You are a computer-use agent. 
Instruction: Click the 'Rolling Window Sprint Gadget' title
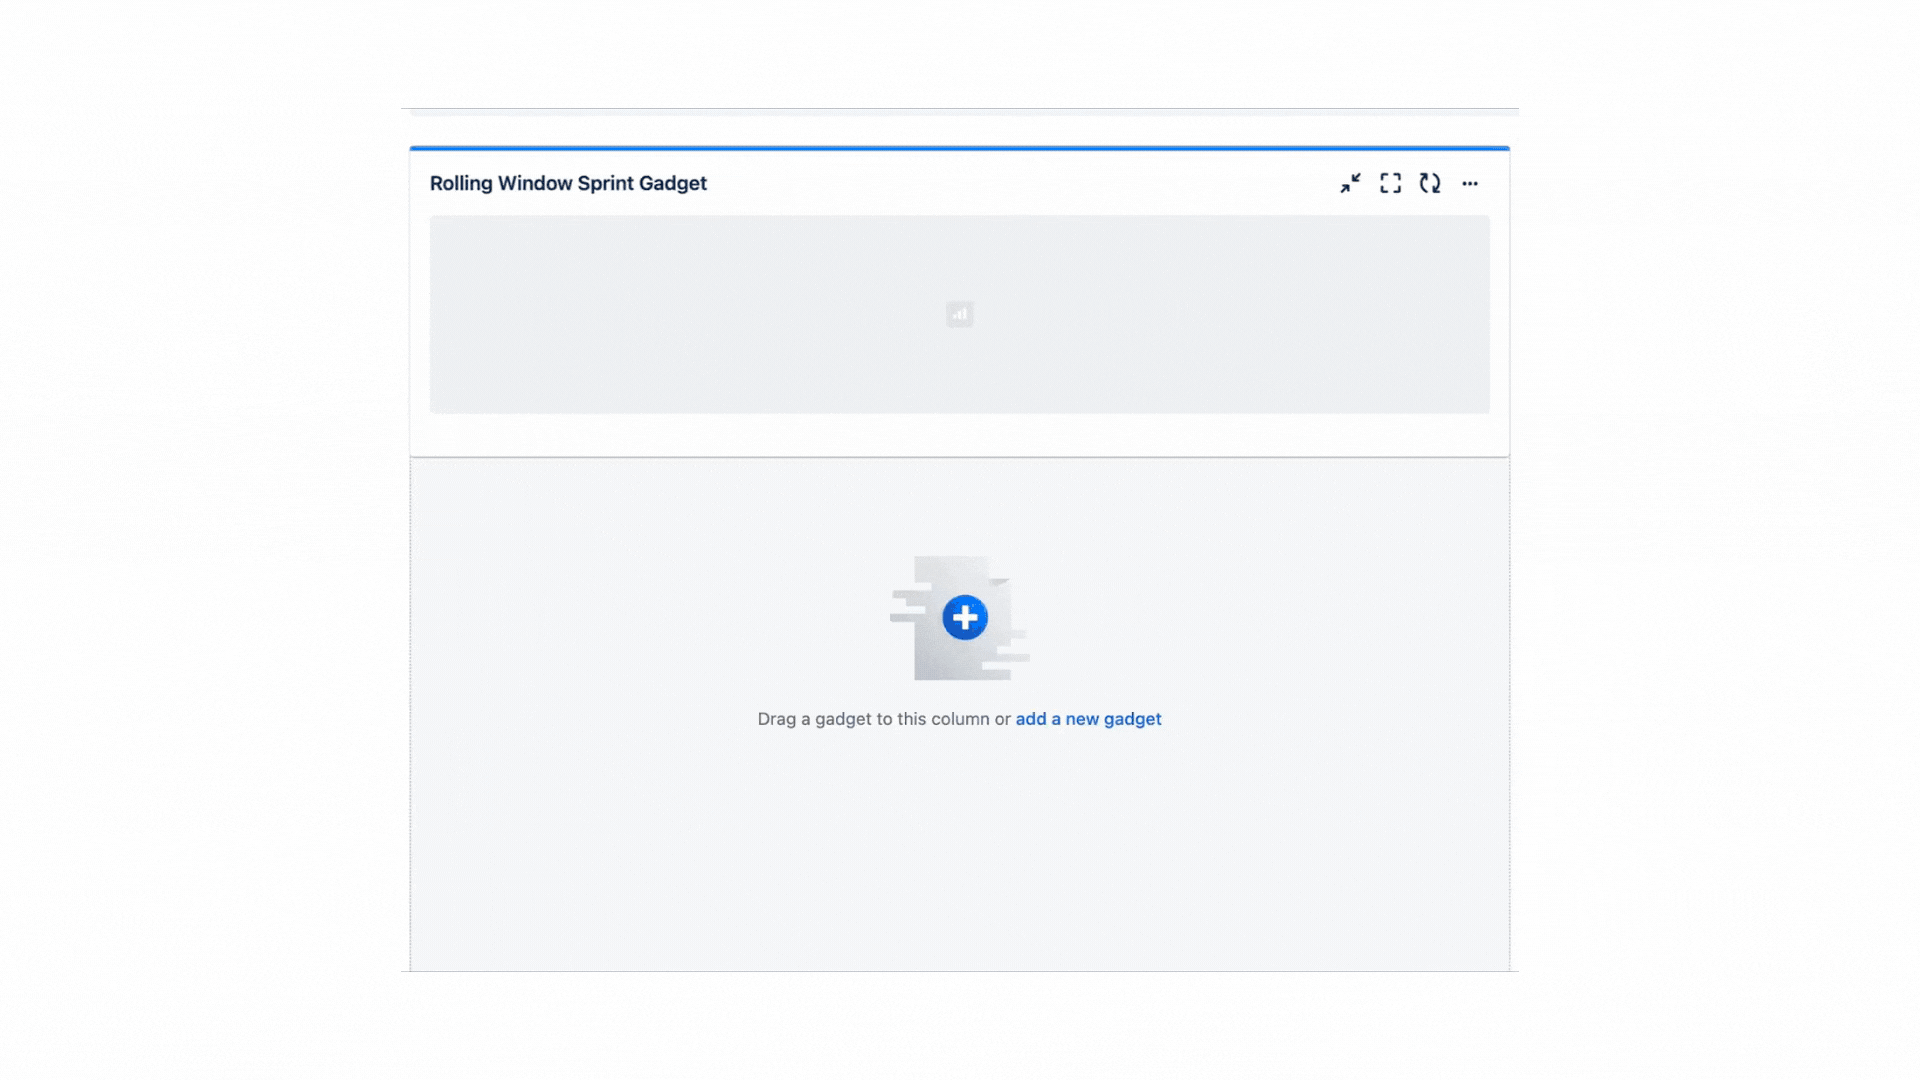tap(567, 182)
